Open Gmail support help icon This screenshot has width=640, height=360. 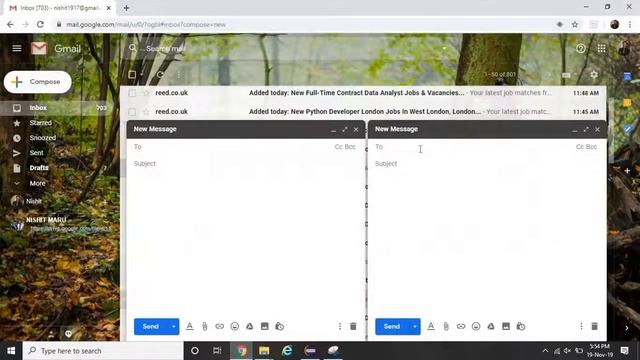tap(580, 49)
